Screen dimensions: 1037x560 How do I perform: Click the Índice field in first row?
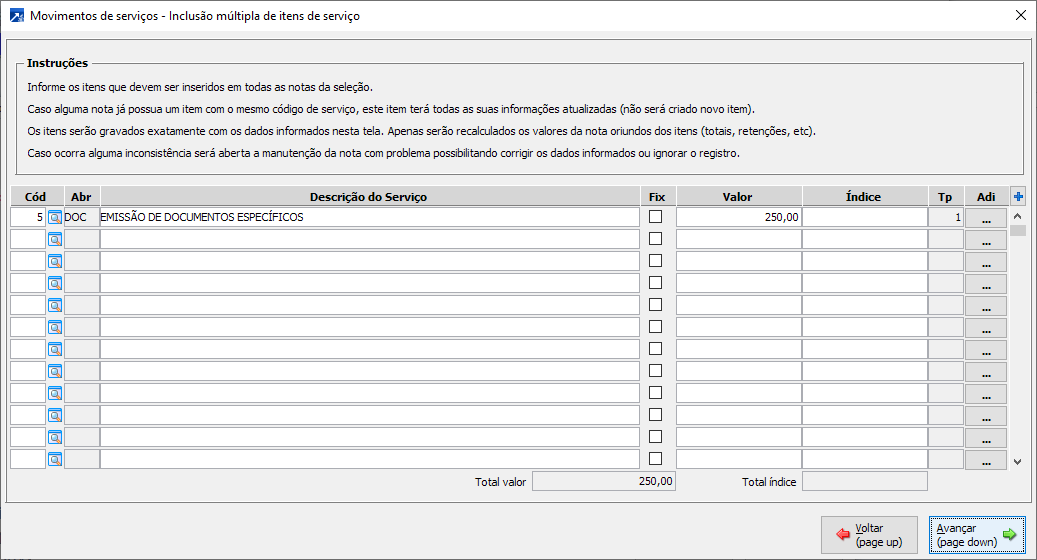864,217
